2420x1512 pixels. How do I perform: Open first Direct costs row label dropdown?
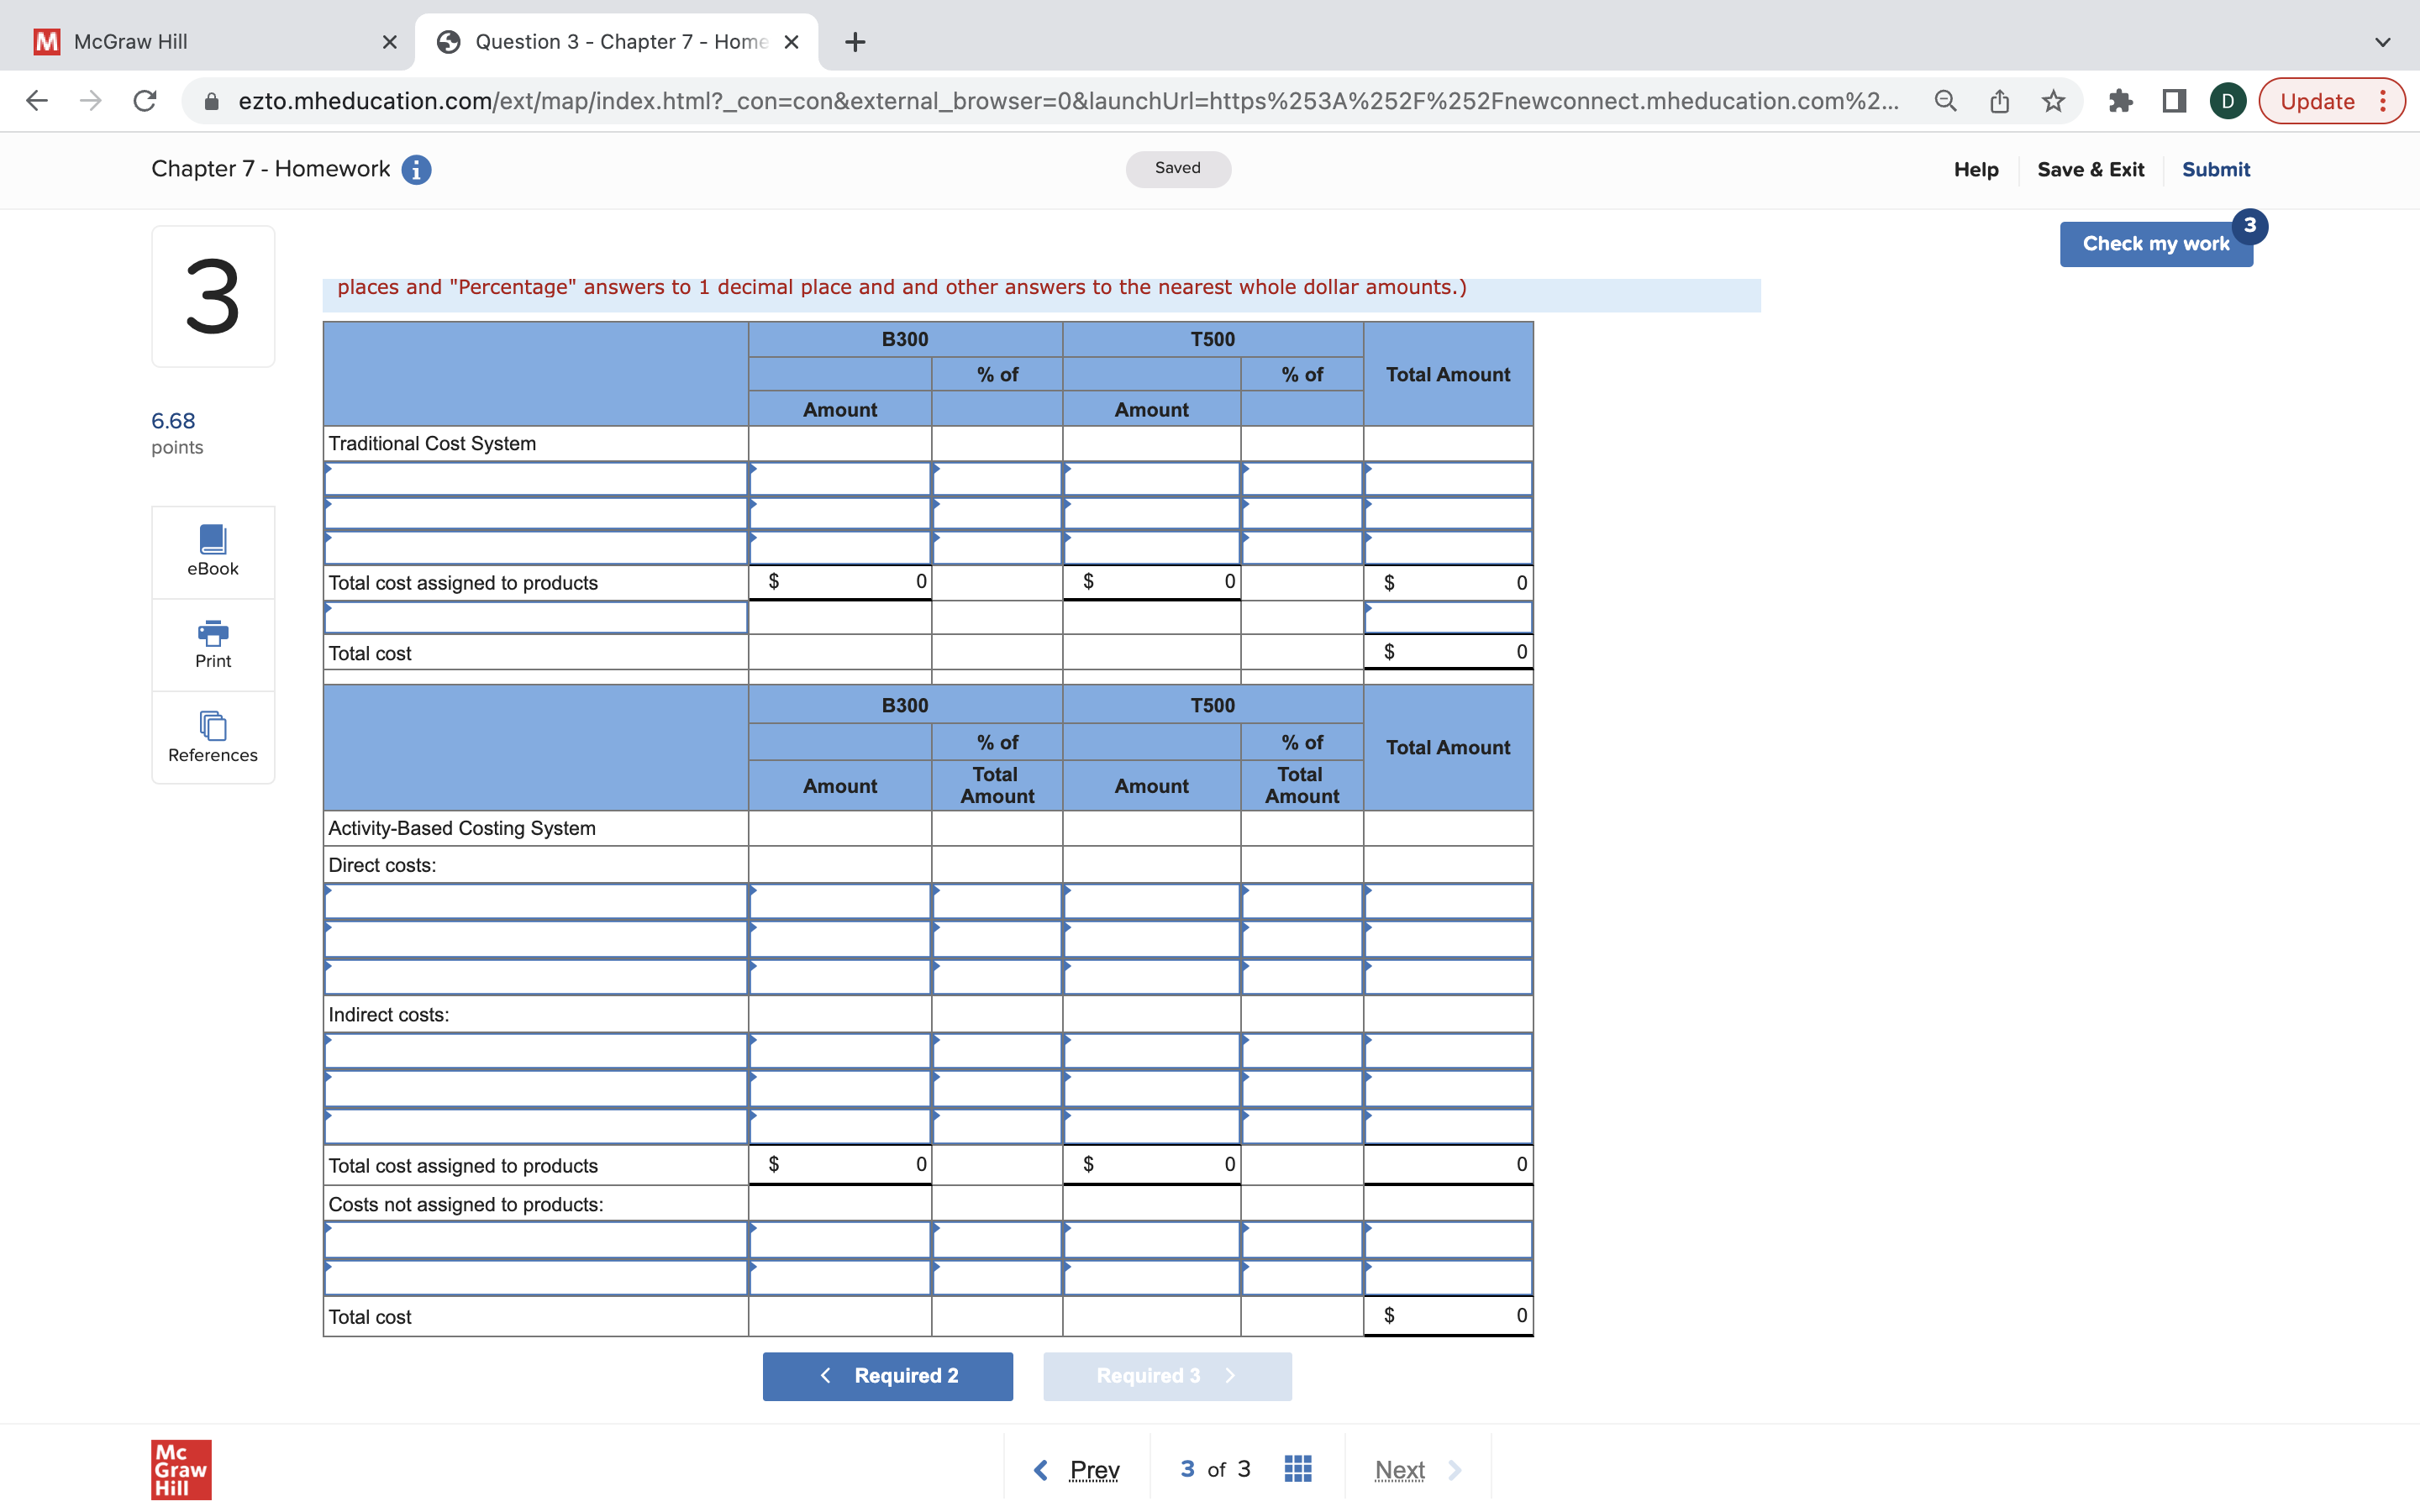[535, 902]
